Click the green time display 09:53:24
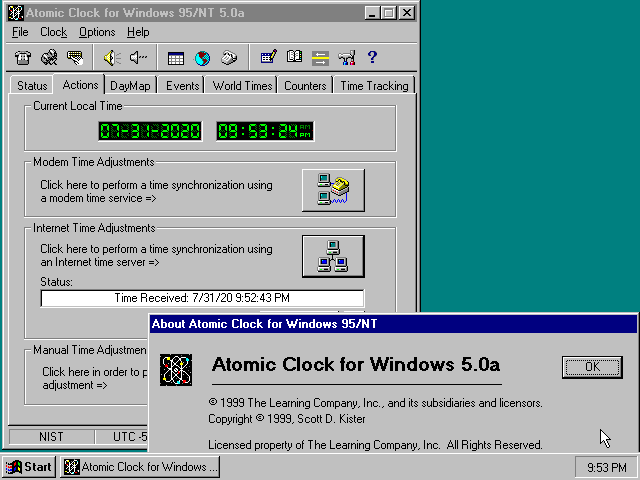 coord(265,131)
